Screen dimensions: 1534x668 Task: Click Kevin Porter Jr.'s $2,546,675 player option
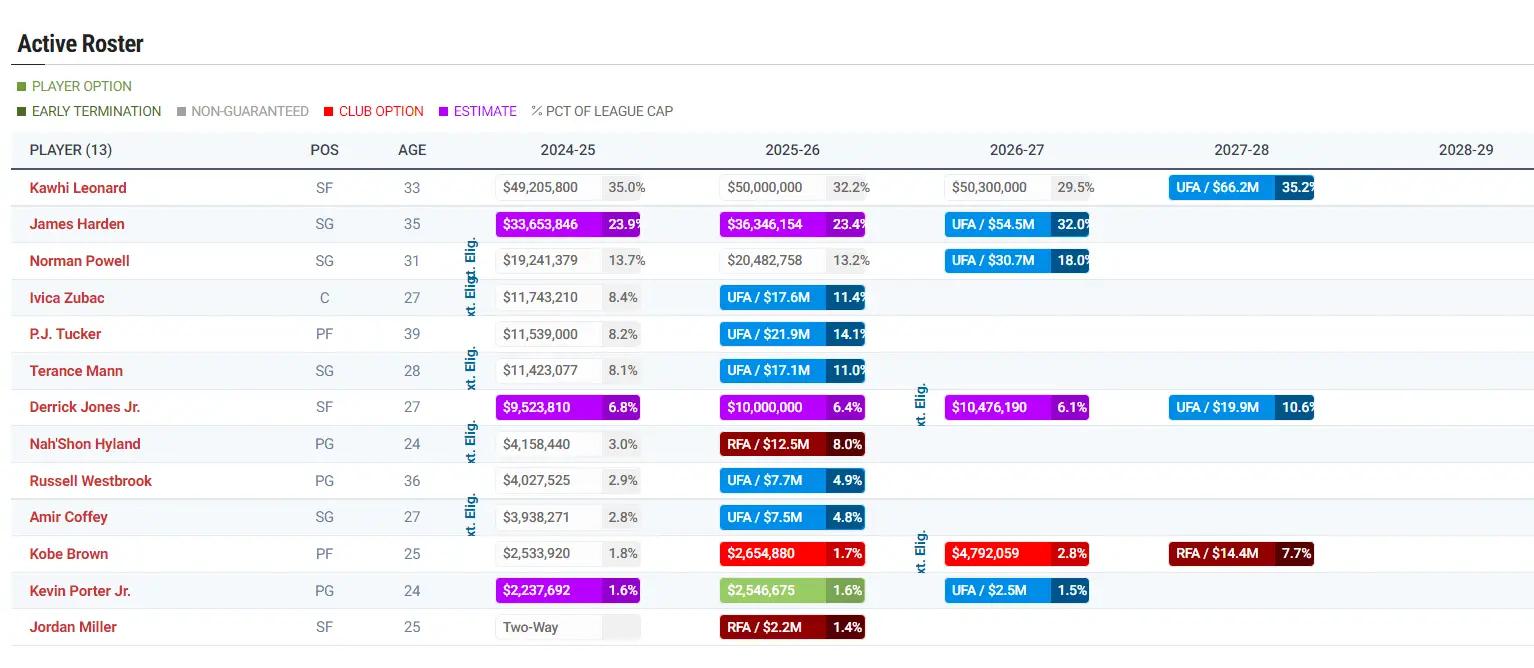click(x=792, y=591)
